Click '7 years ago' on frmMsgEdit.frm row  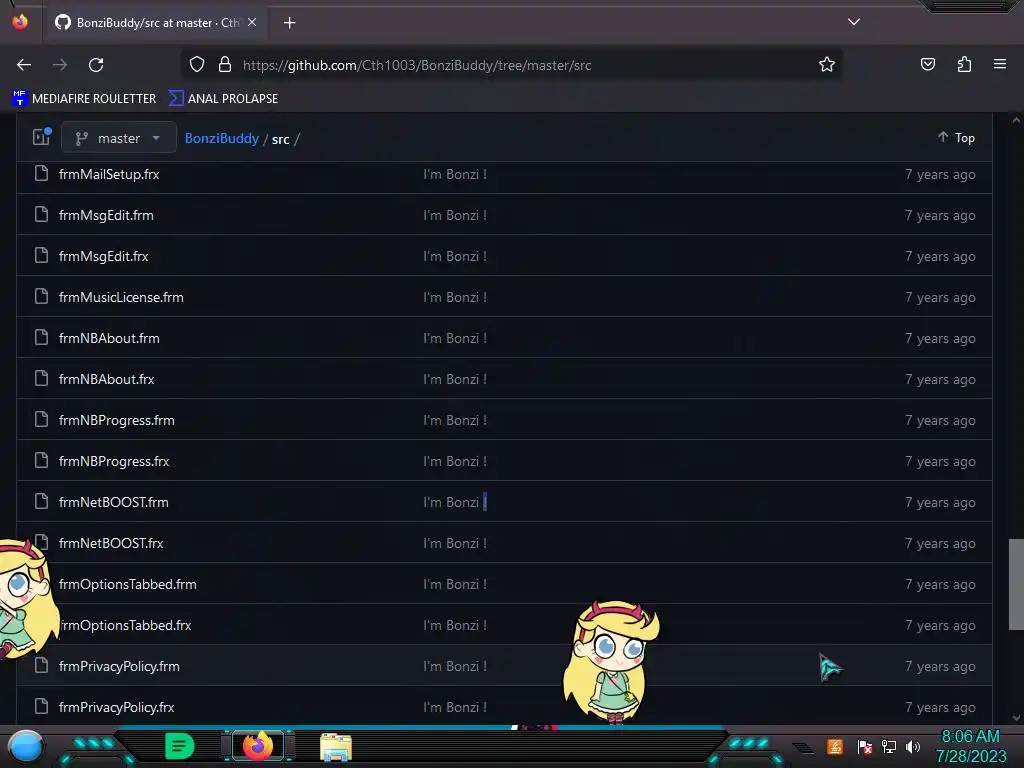point(940,216)
